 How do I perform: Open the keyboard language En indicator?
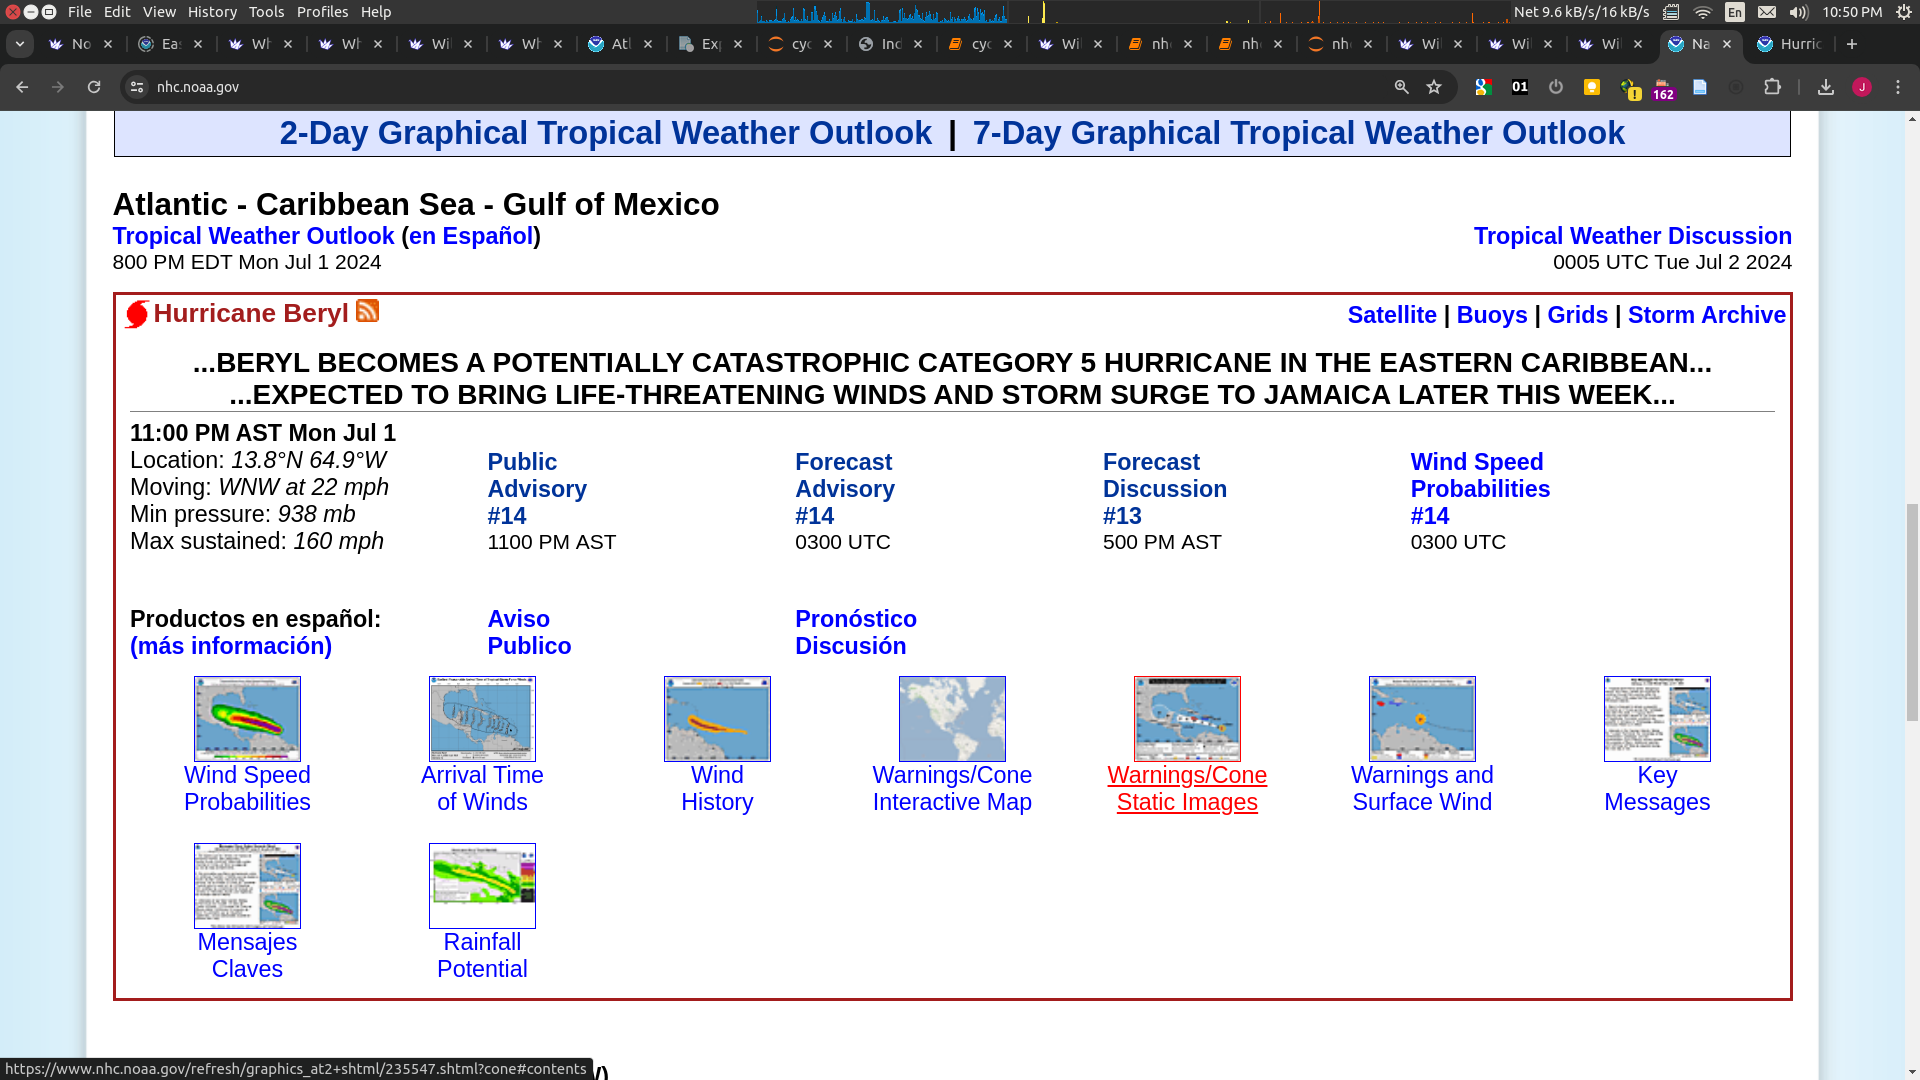pyautogui.click(x=1735, y=12)
